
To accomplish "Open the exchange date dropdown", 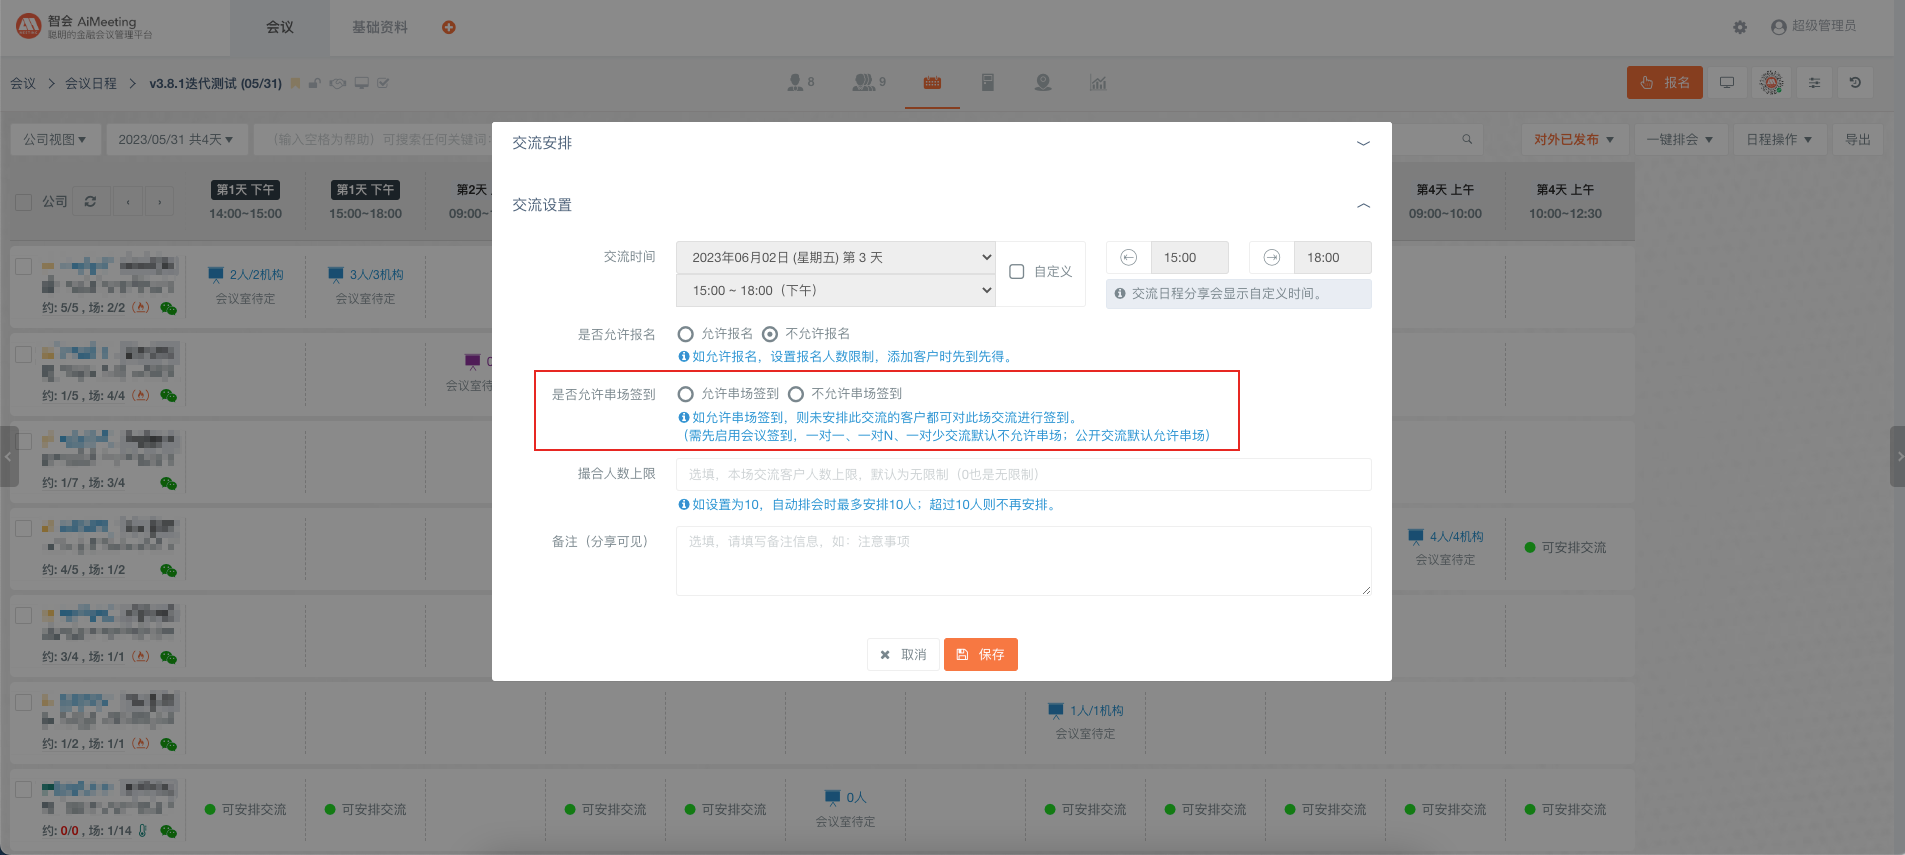I will pyautogui.click(x=835, y=258).
